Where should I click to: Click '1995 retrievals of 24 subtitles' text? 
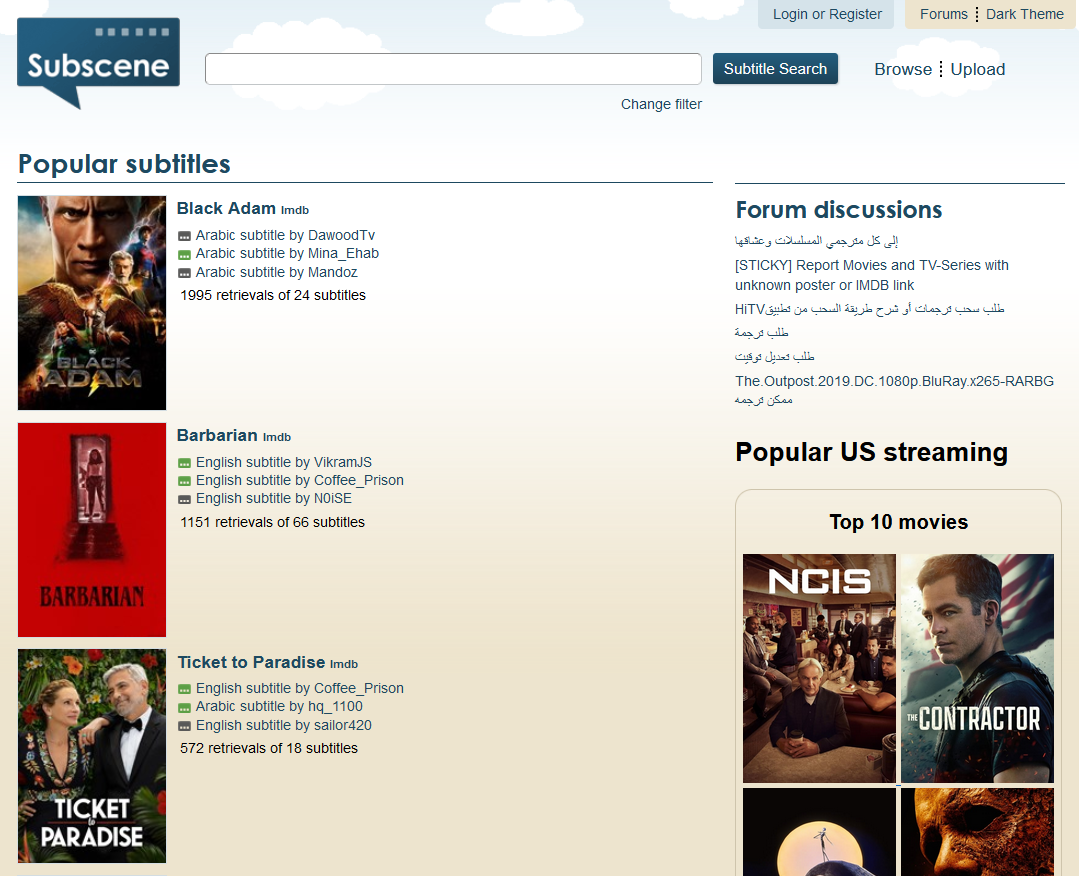click(x=273, y=296)
